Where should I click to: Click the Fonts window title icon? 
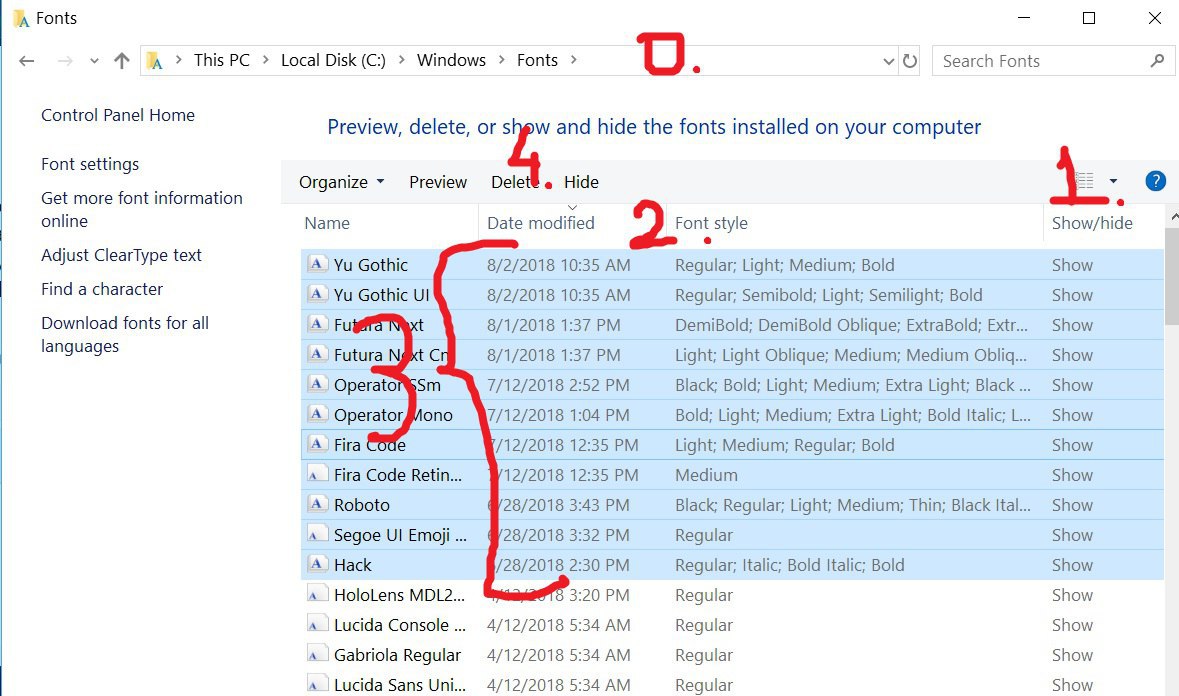pos(21,18)
